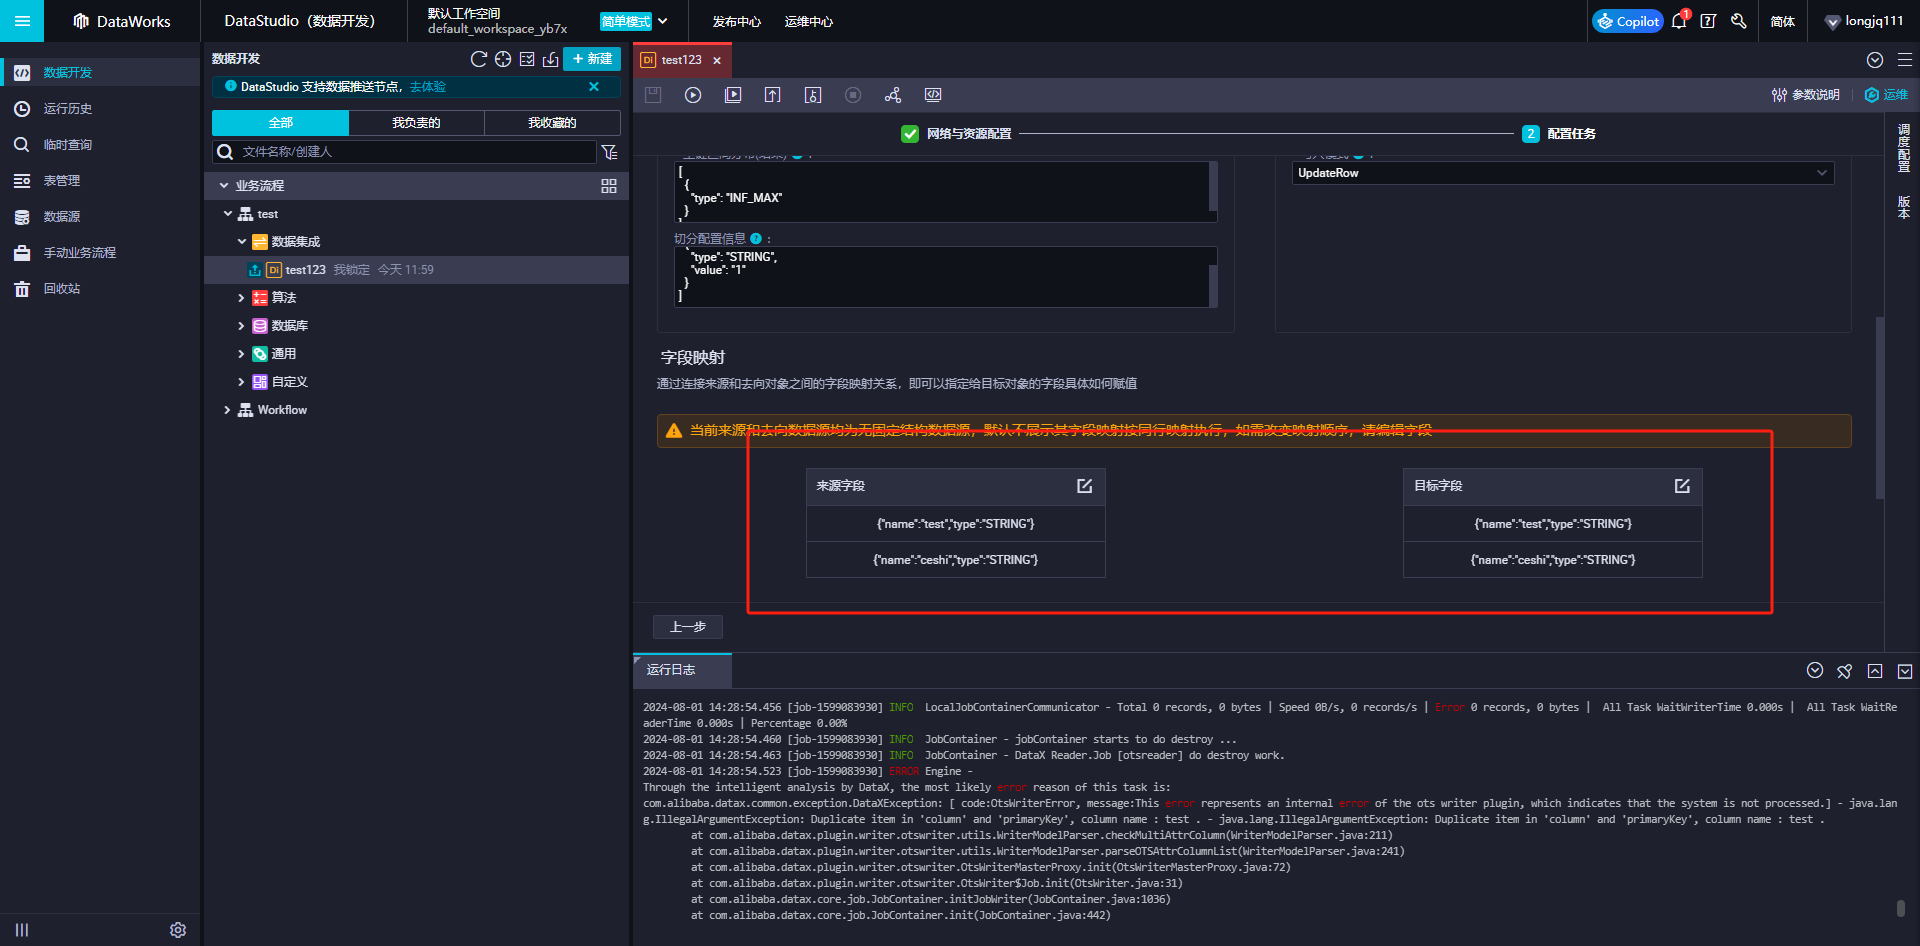This screenshot has width=1920, height=946.
Task: Open the 写入模式 UpdateRow dropdown
Action: [1562, 173]
